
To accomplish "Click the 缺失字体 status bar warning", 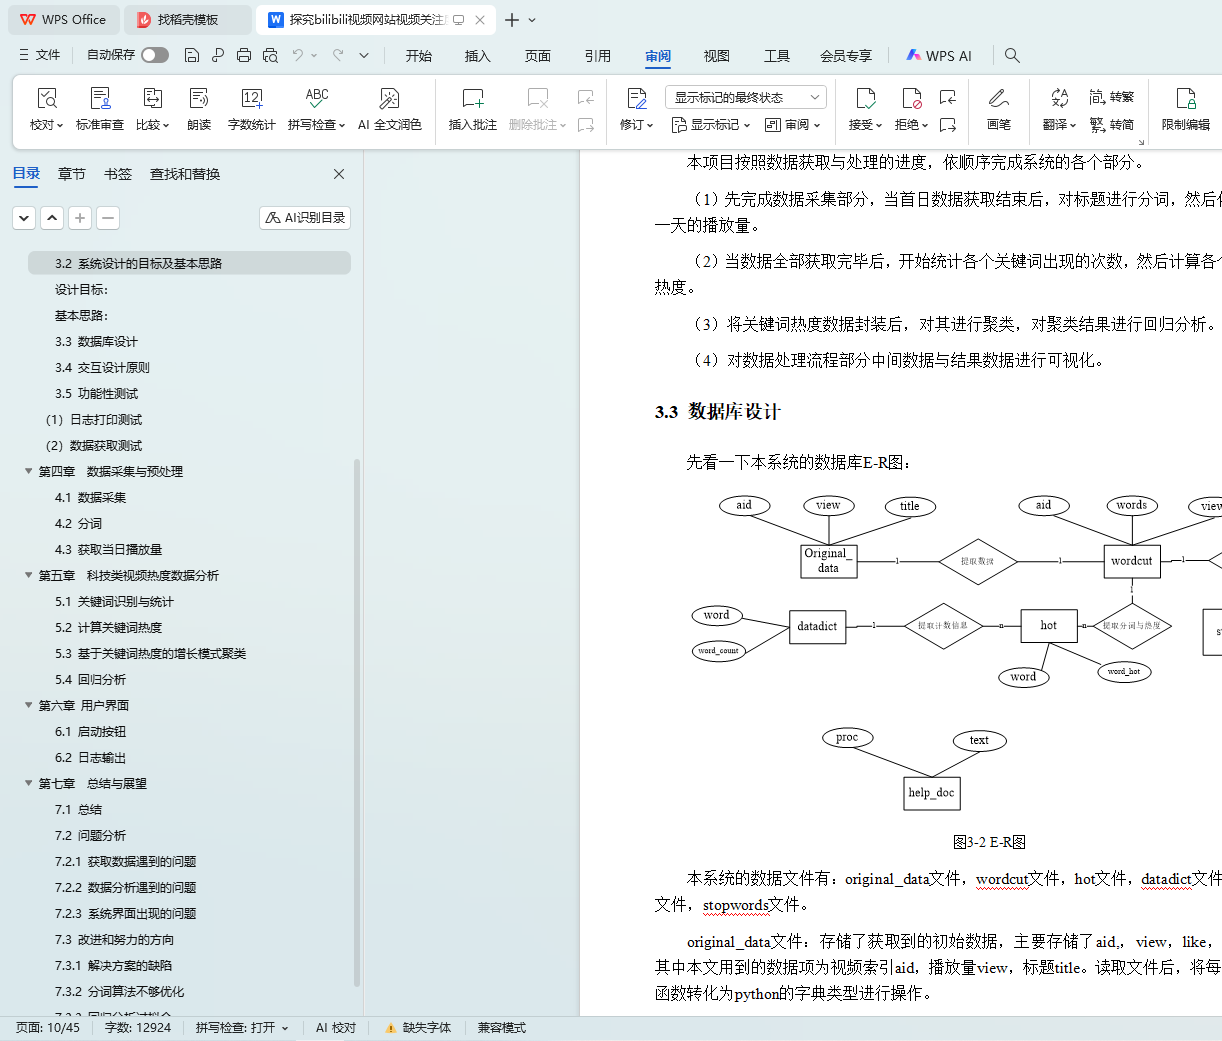I will [x=418, y=1027].
